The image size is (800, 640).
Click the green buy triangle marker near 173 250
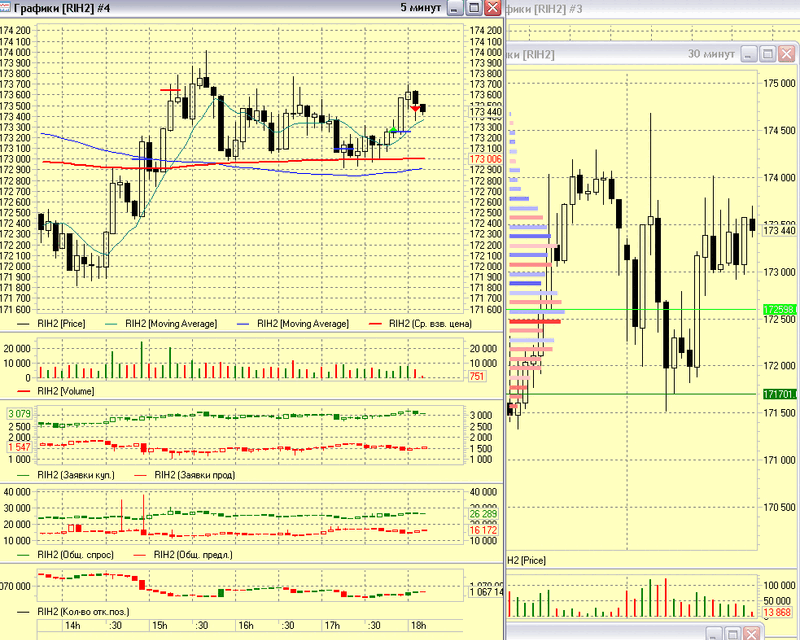tap(393, 130)
